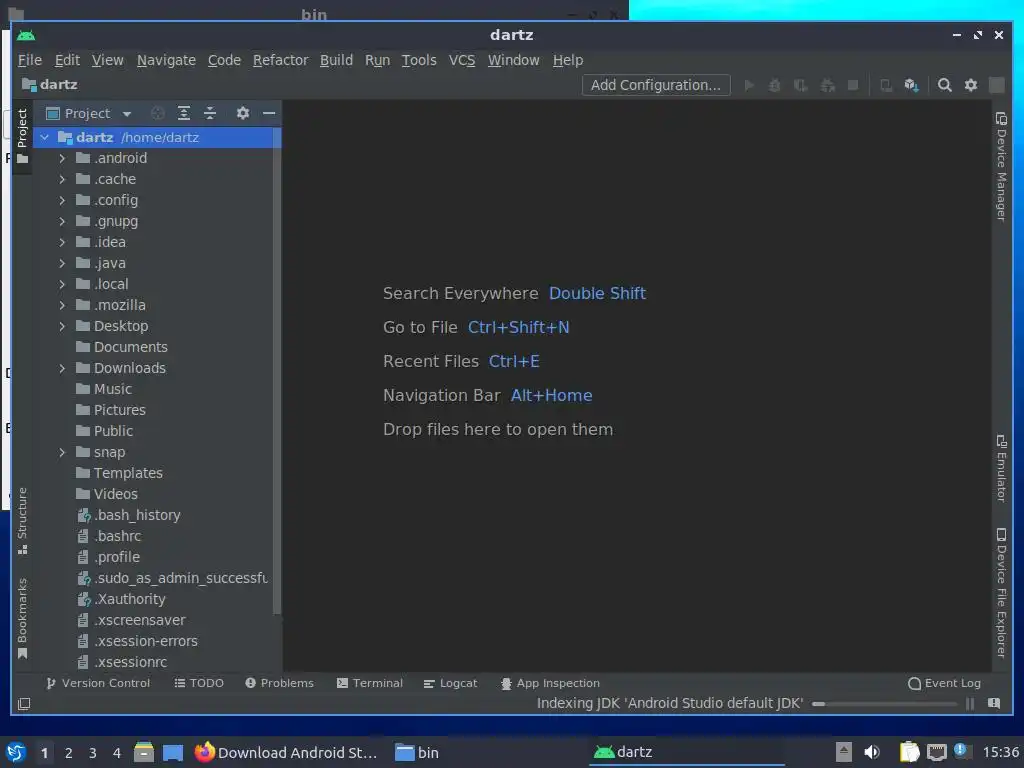
Task: Open the Terminal tool window
Action: [370, 683]
